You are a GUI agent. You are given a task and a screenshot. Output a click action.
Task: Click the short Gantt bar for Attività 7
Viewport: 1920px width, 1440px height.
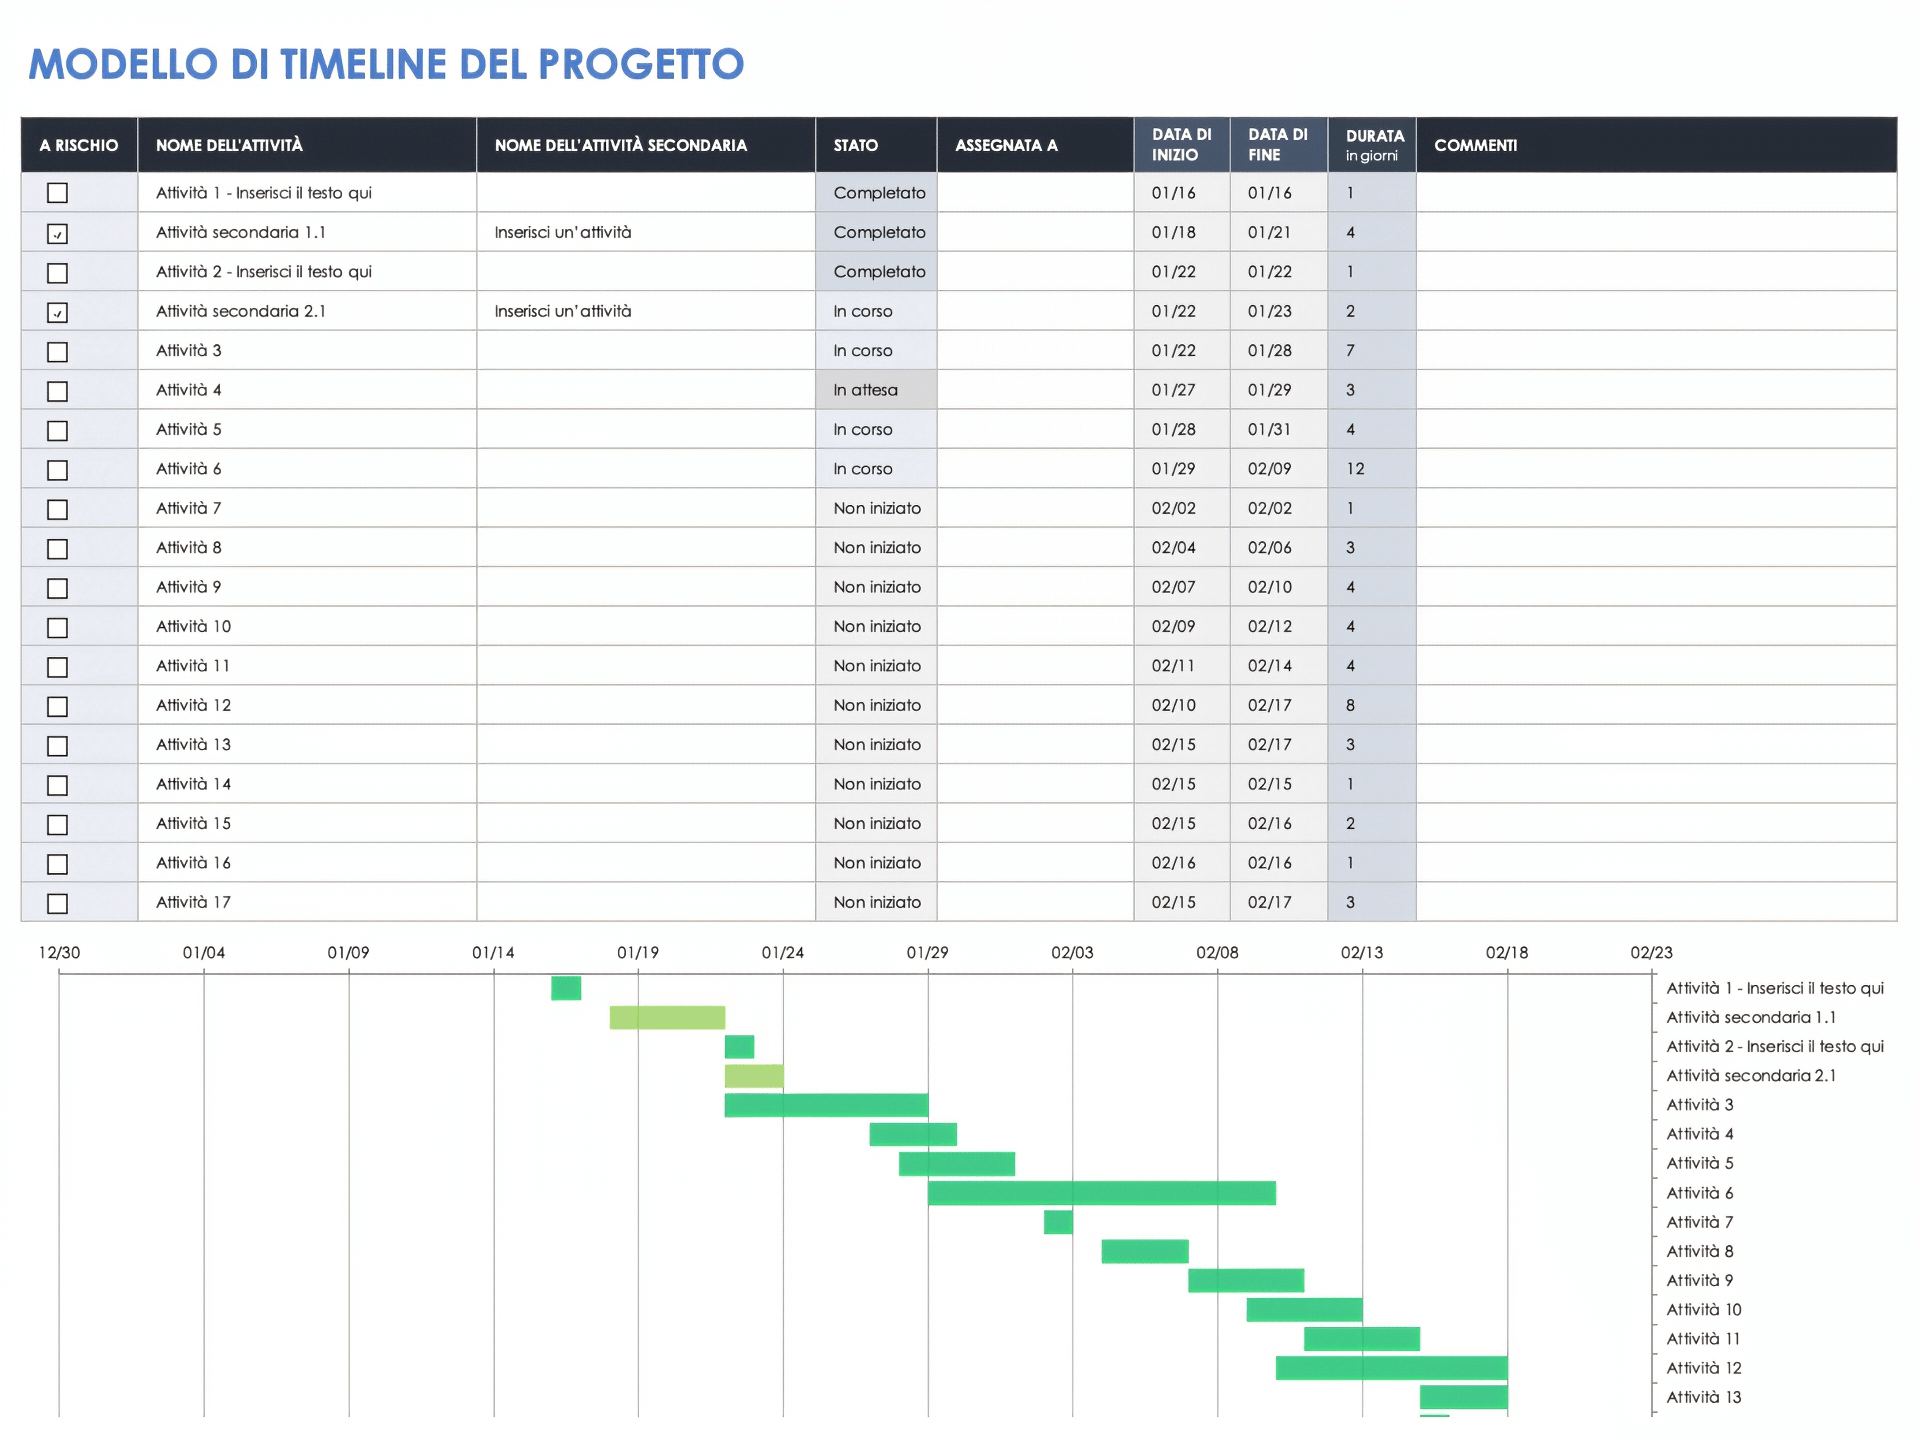[1058, 1222]
